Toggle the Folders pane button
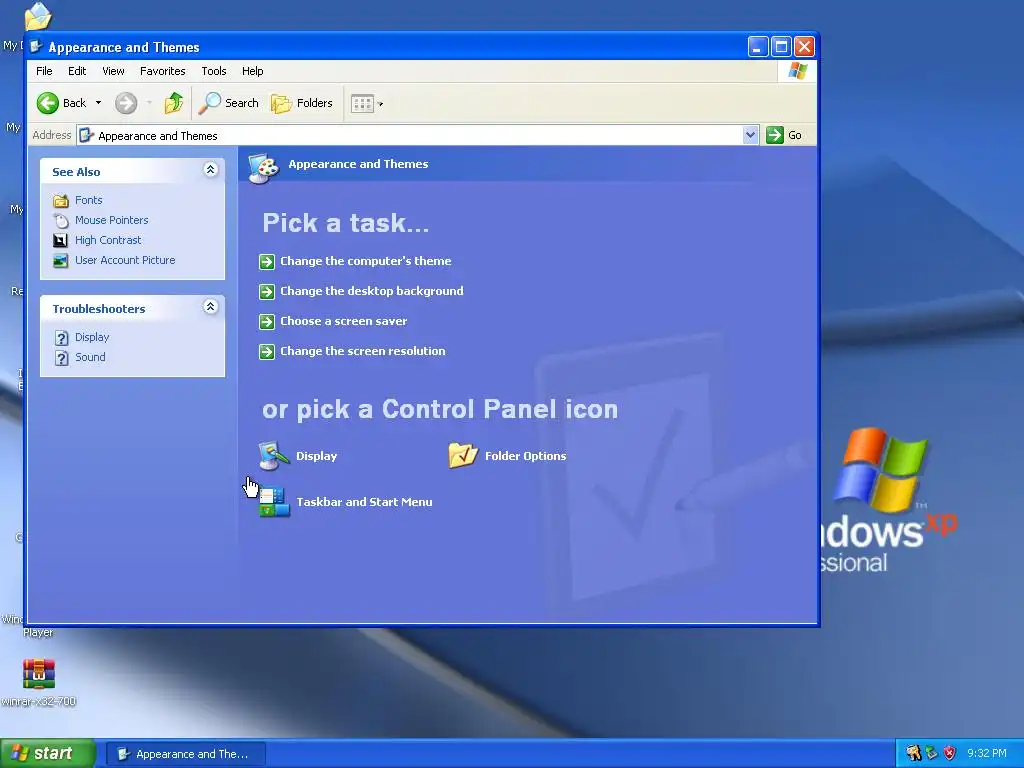Image resolution: width=1024 pixels, height=768 pixels. tap(302, 103)
